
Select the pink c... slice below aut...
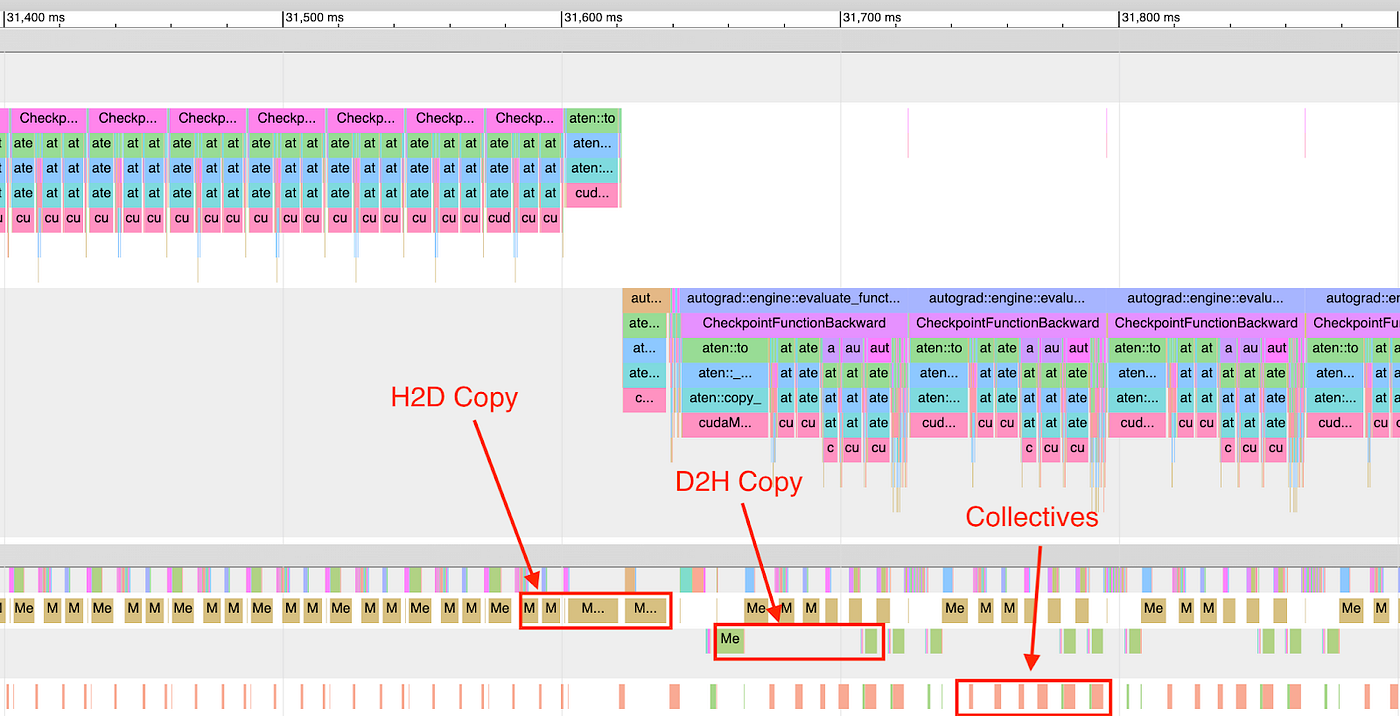tap(644, 399)
